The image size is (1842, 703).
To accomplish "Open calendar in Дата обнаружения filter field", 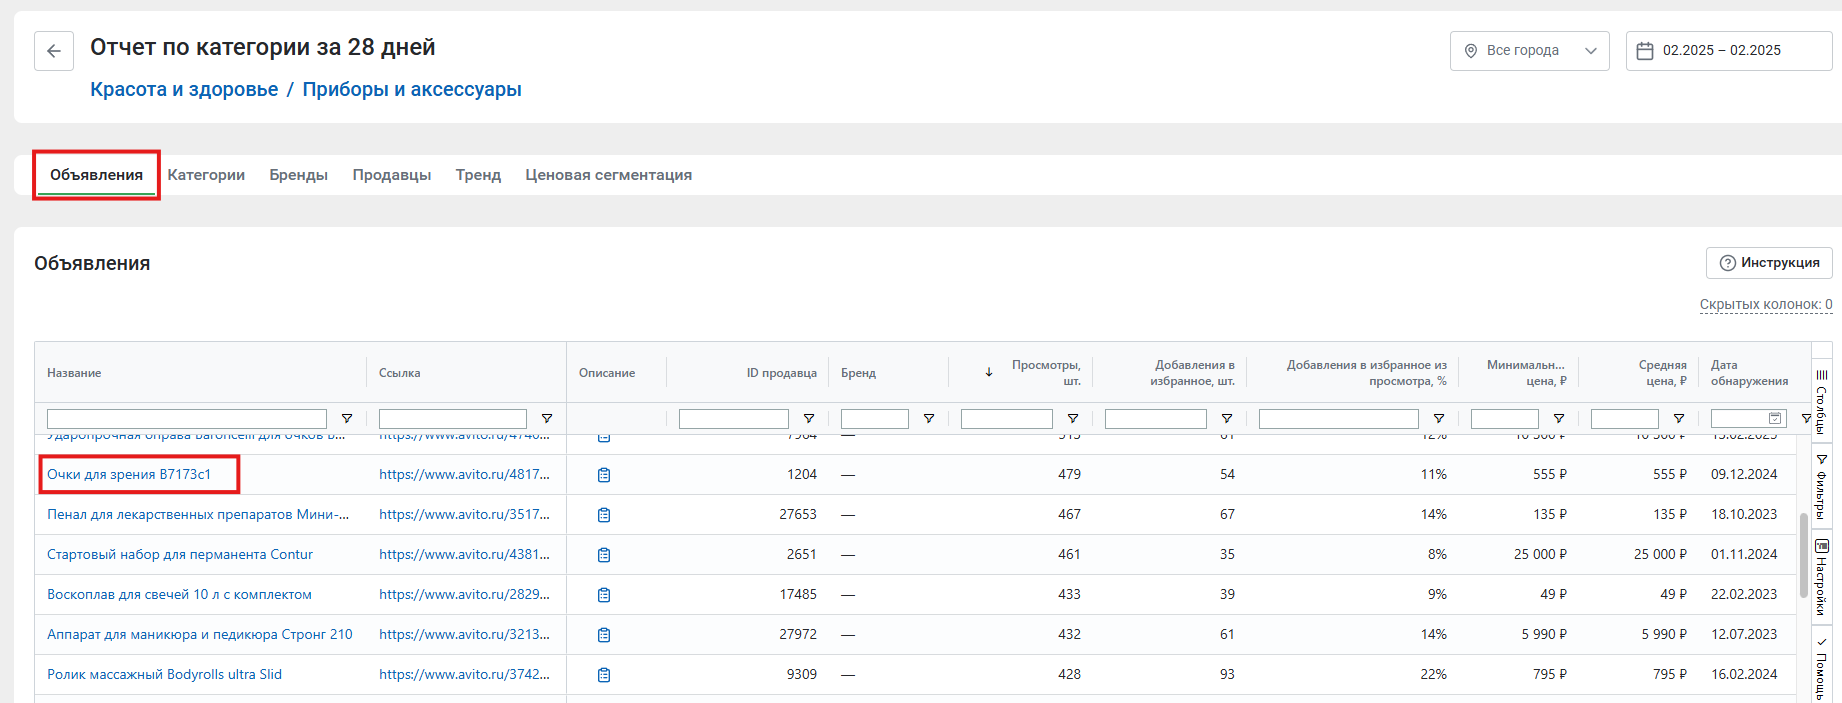I will click(1775, 419).
